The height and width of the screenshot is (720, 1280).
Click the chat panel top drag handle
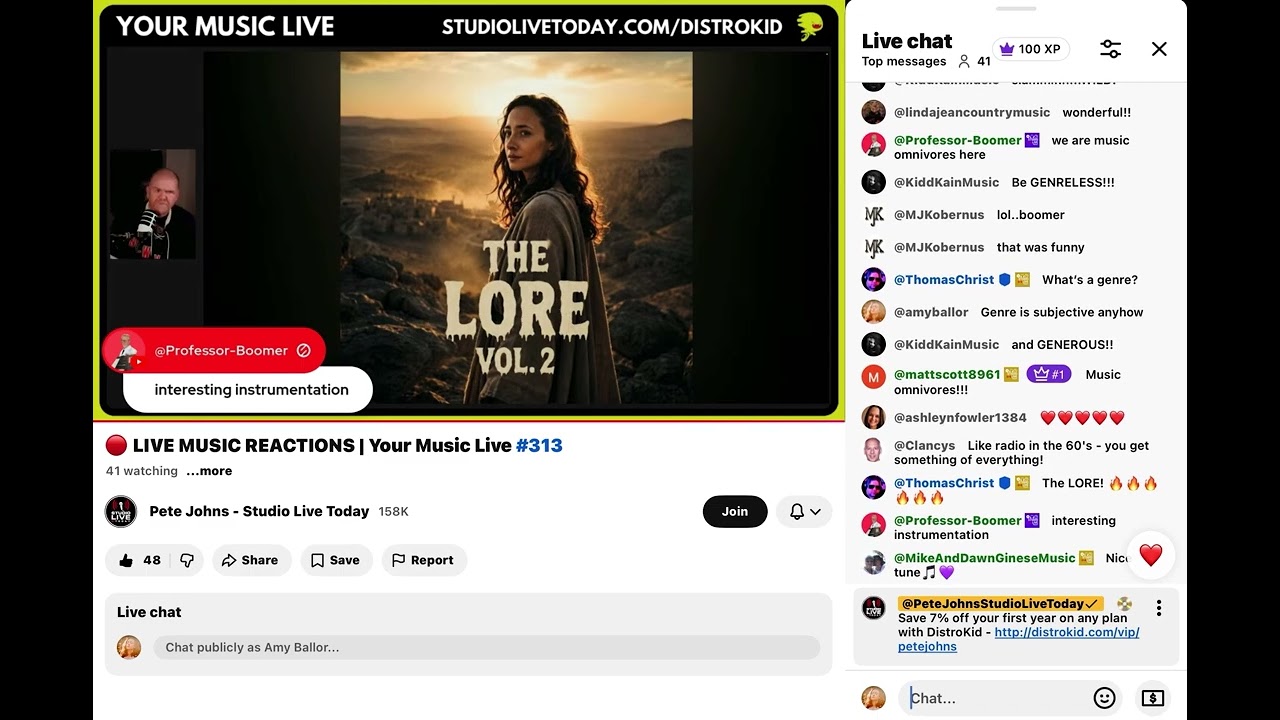[x=1016, y=9]
